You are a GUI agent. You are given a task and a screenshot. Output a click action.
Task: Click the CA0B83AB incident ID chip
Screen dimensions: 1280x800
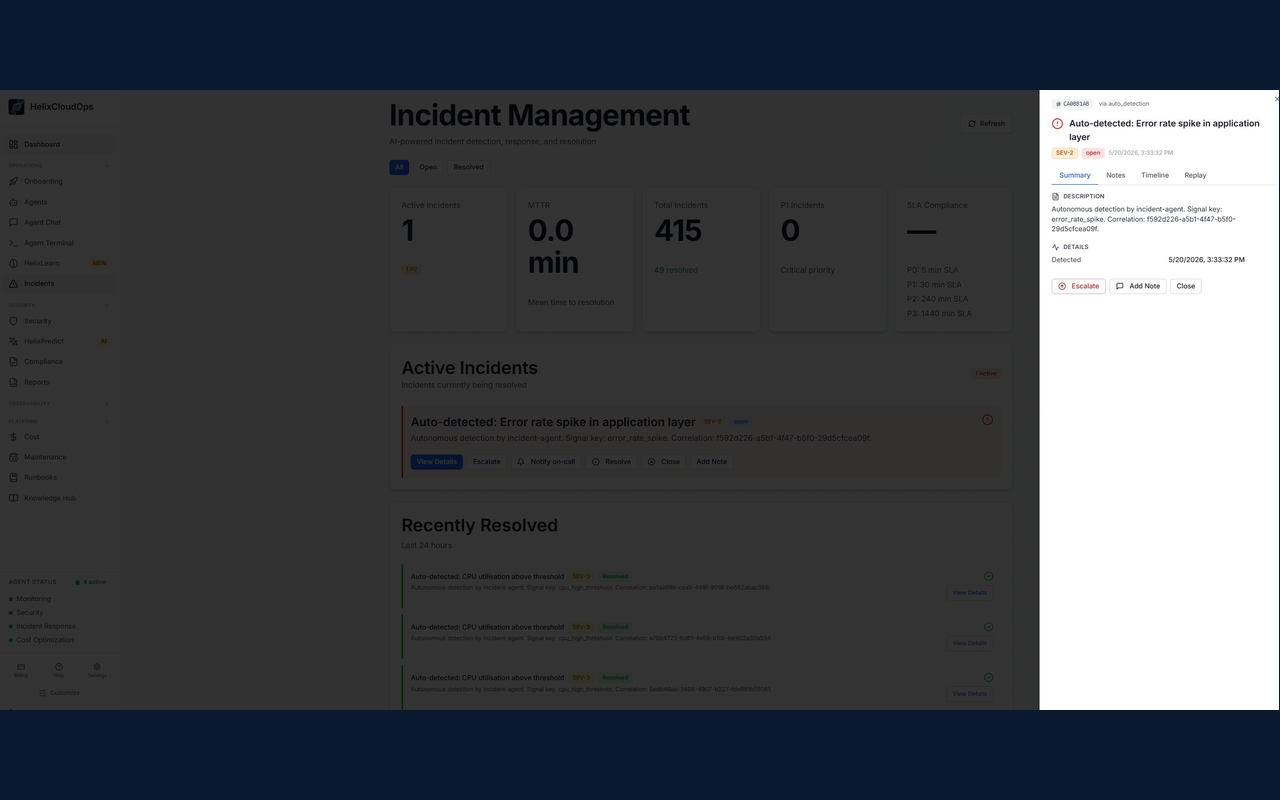point(1072,104)
